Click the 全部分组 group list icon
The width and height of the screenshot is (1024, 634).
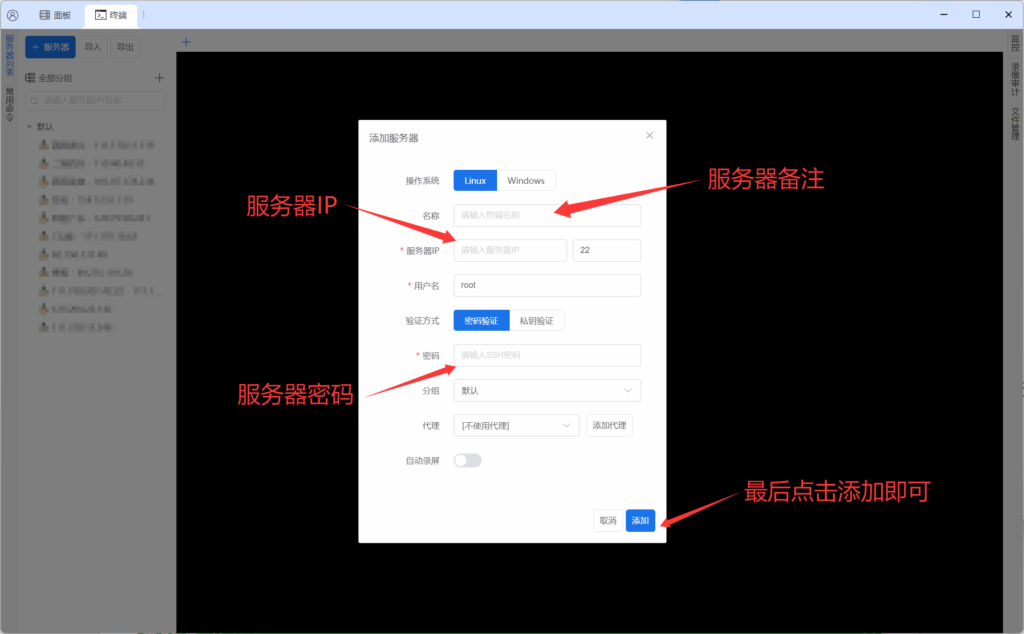[x=30, y=78]
